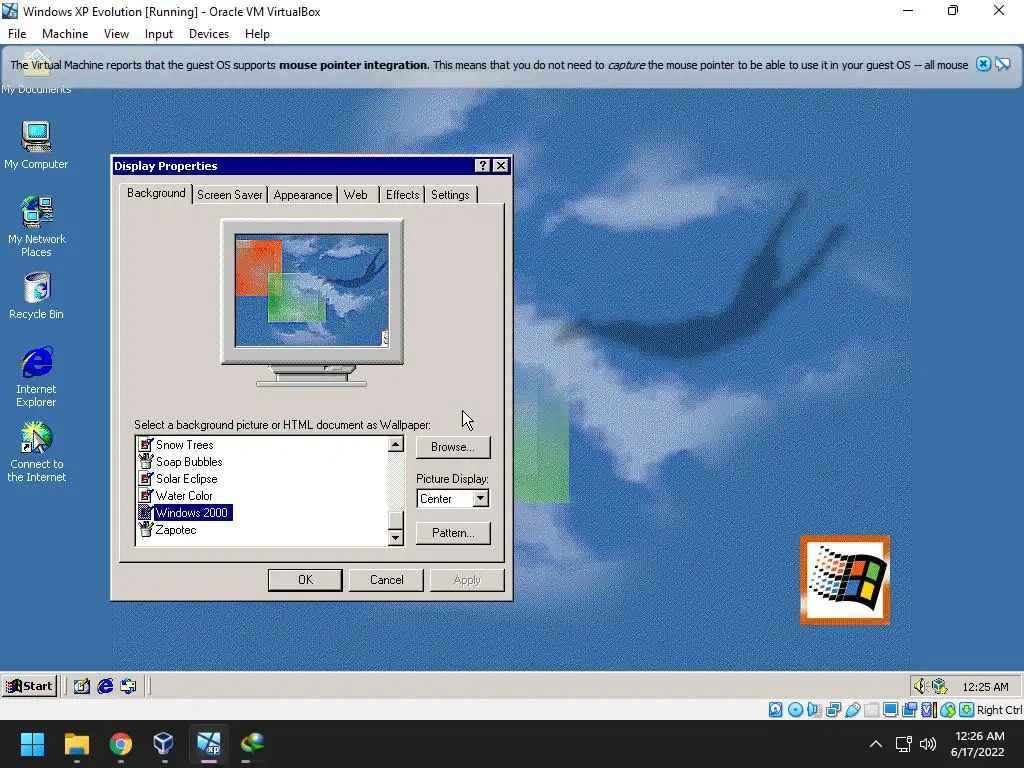This screenshot has width=1024, height=768.
Task: Show hidden icons in host tray
Action: [x=876, y=744]
